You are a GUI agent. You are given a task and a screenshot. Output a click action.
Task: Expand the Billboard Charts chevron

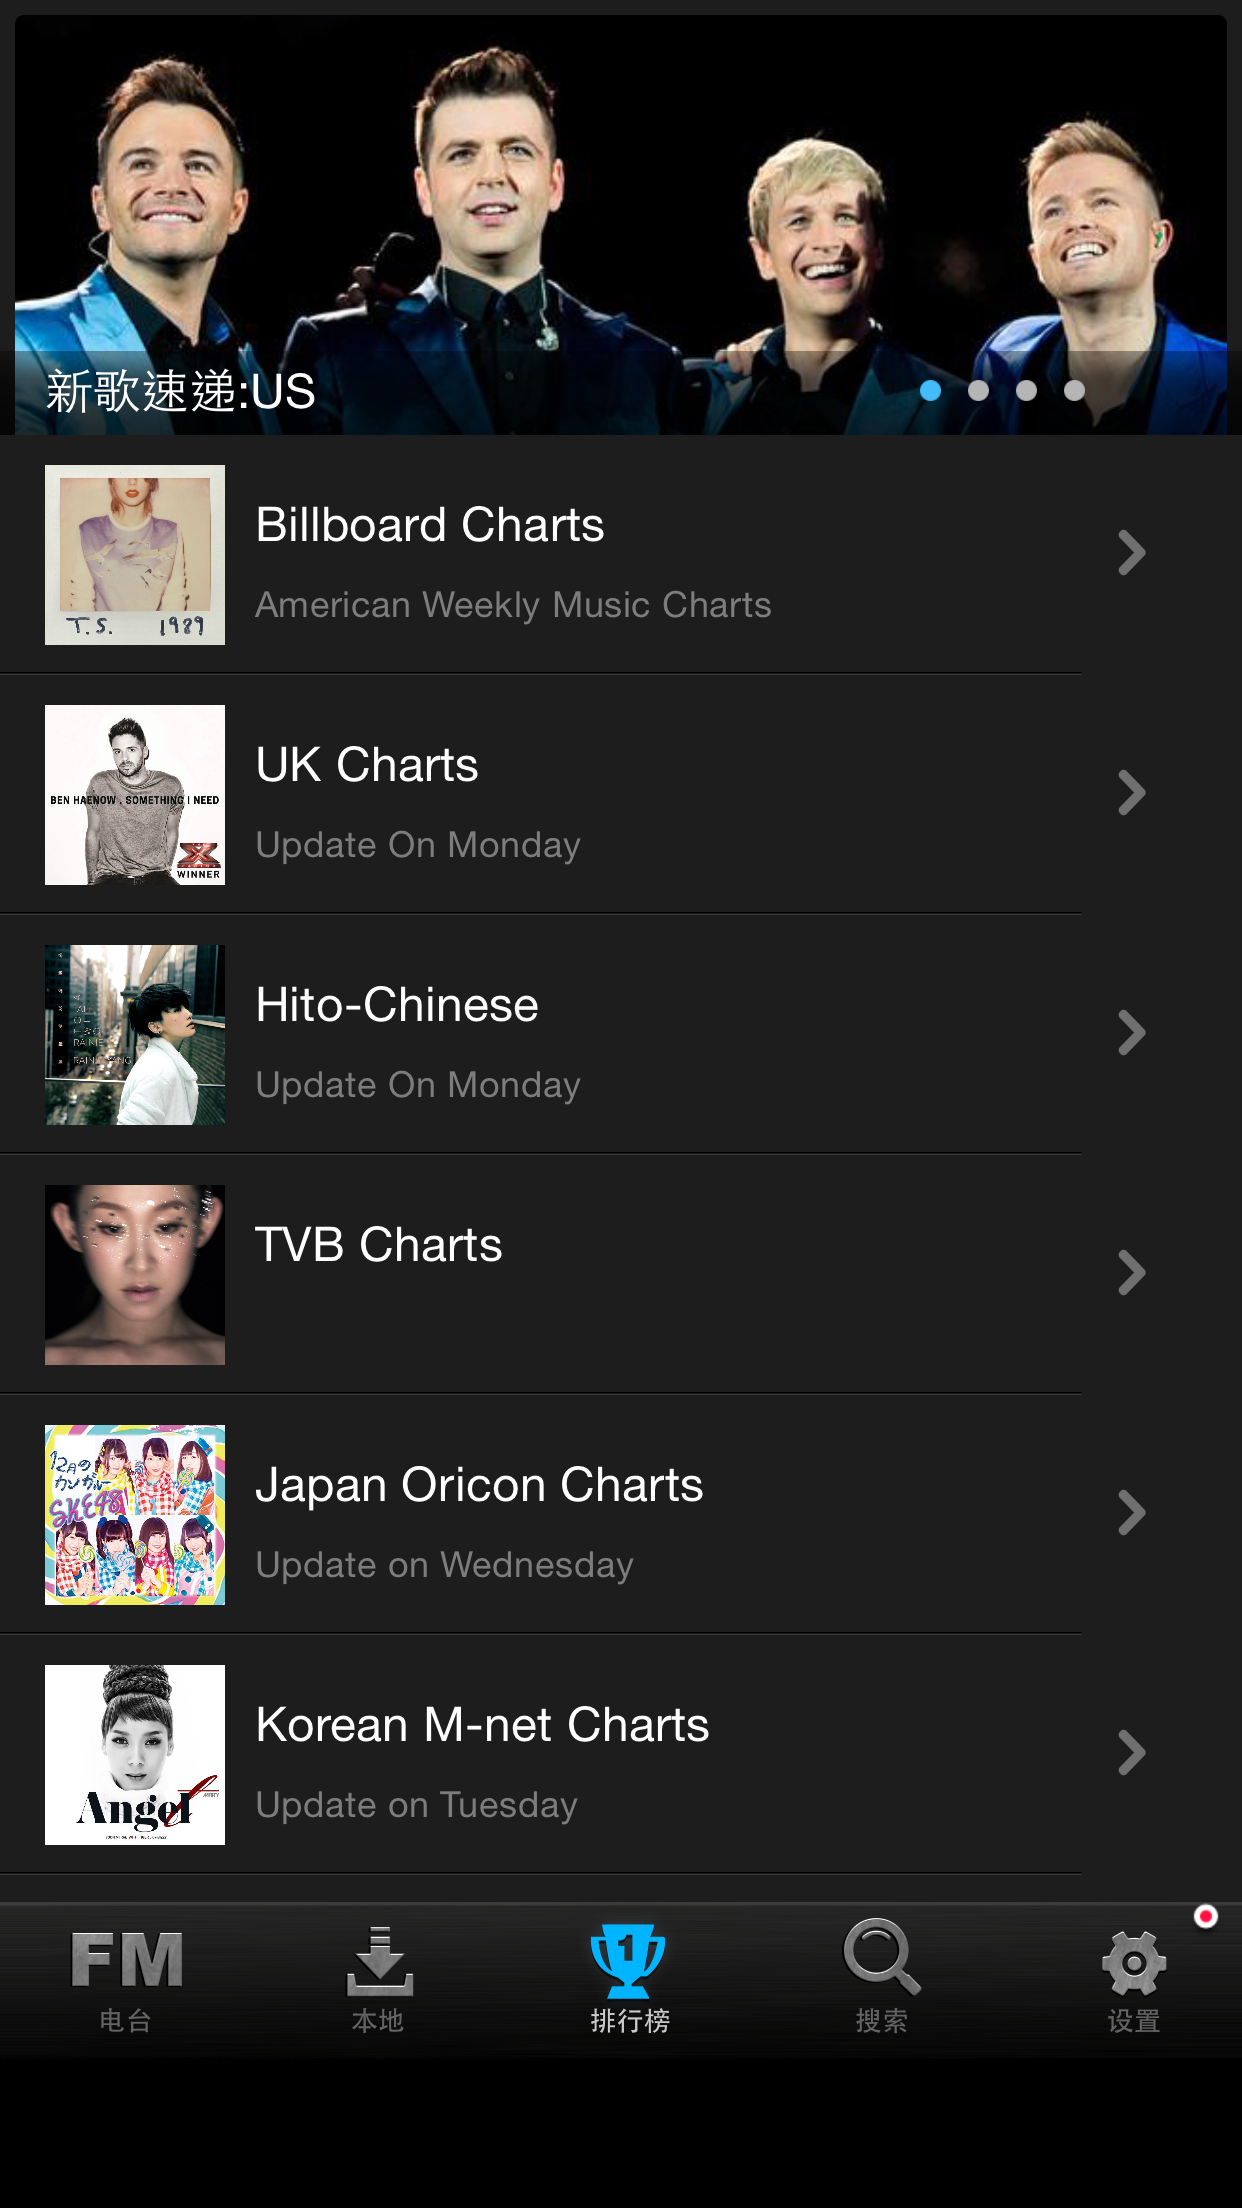(x=1131, y=553)
